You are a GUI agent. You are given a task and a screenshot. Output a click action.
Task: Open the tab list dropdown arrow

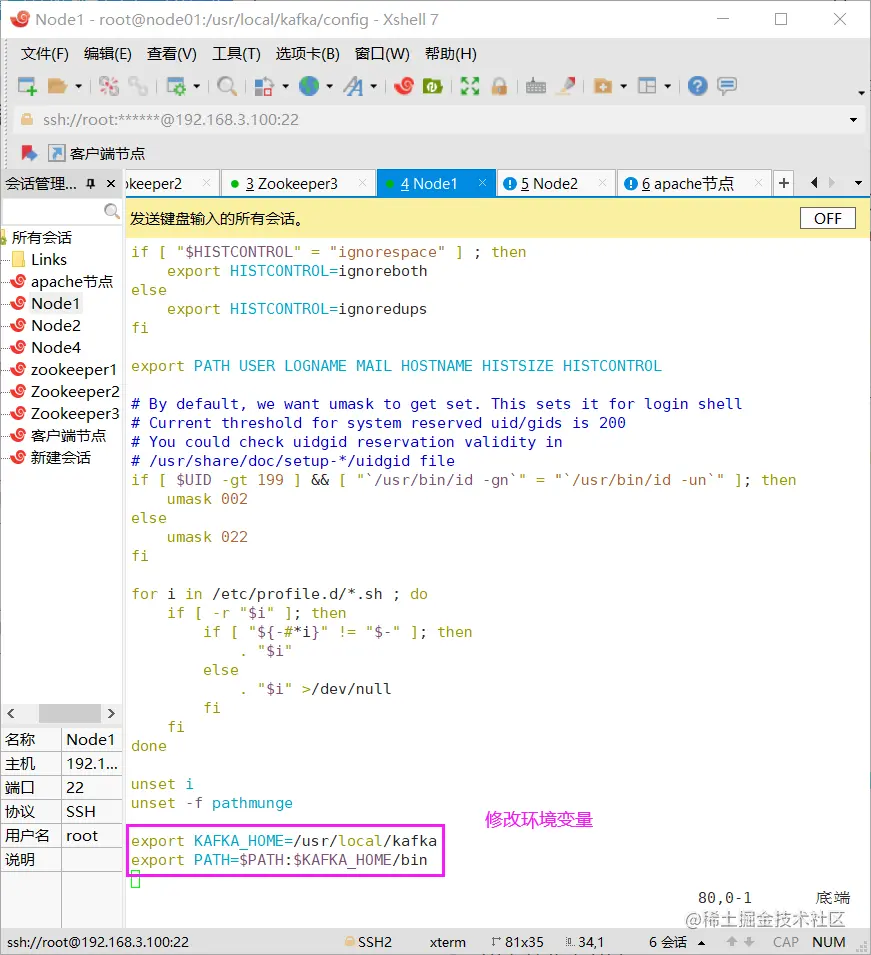click(x=858, y=183)
